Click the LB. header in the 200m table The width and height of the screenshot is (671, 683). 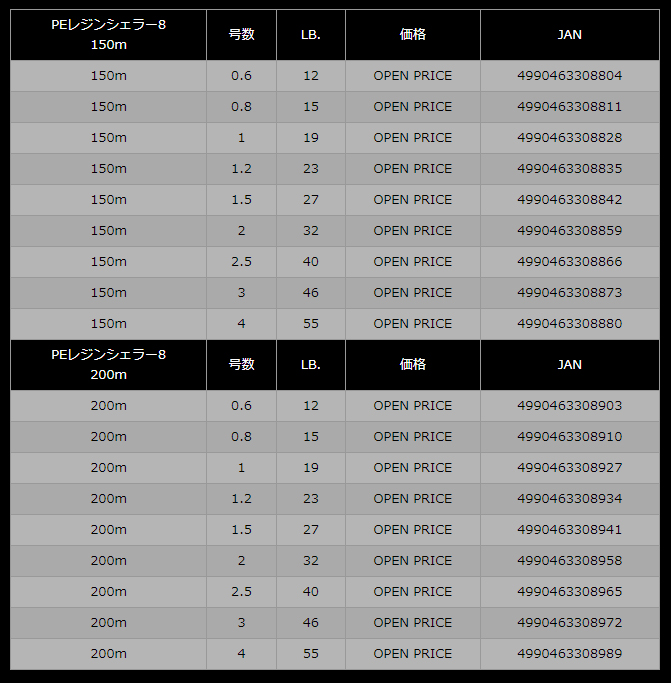click(x=311, y=365)
